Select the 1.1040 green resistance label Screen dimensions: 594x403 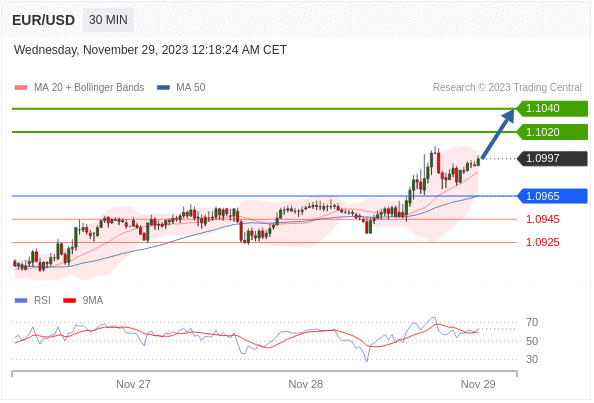[x=553, y=109]
